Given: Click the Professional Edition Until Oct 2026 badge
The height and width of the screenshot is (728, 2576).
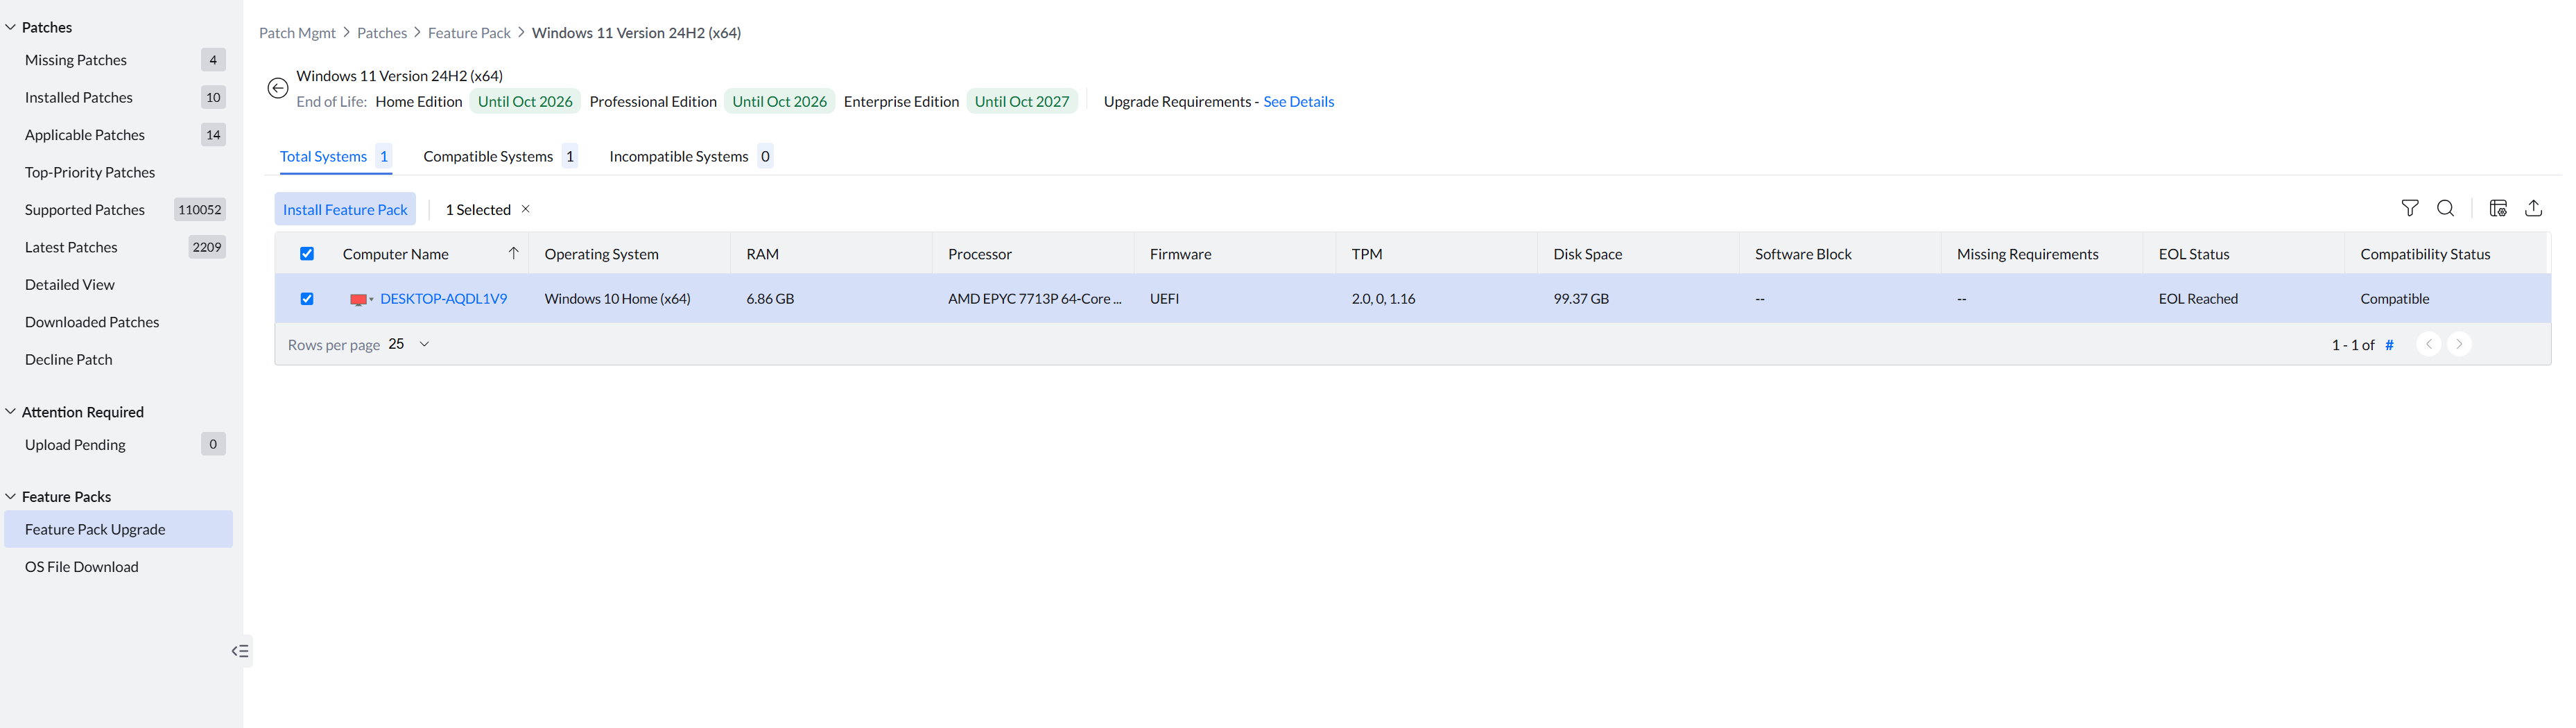Looking at the screenshot, I should tap(779, 102).
